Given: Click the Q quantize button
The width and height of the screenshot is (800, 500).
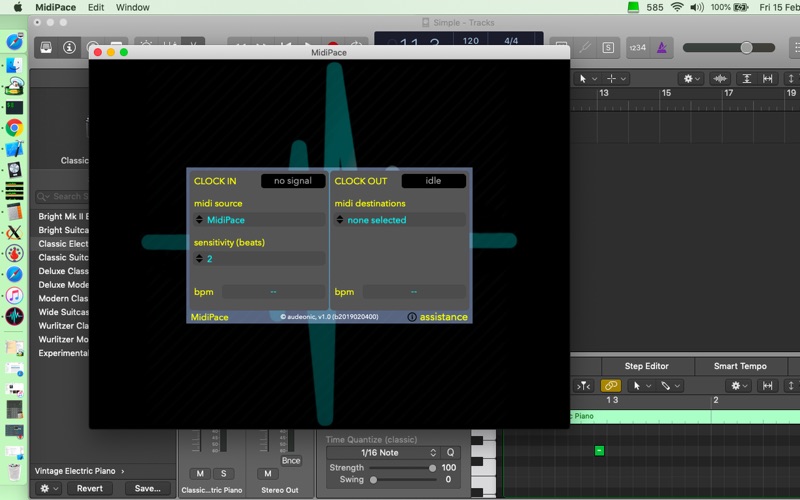Looking at the screenshot, I should coord(451,453).
